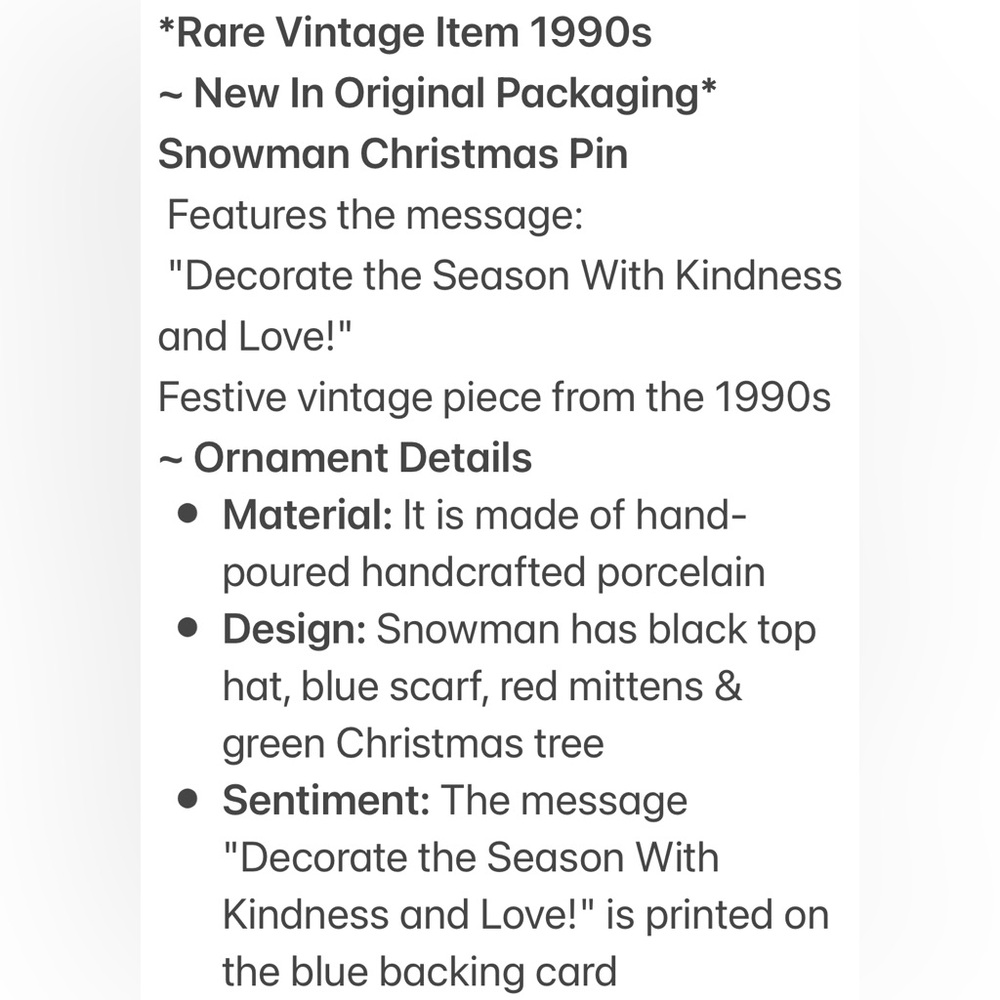This screenshot has width=1000, height=1000.
Task: Click the 'Snowman Christmas Pin' title
Action: 393,154
